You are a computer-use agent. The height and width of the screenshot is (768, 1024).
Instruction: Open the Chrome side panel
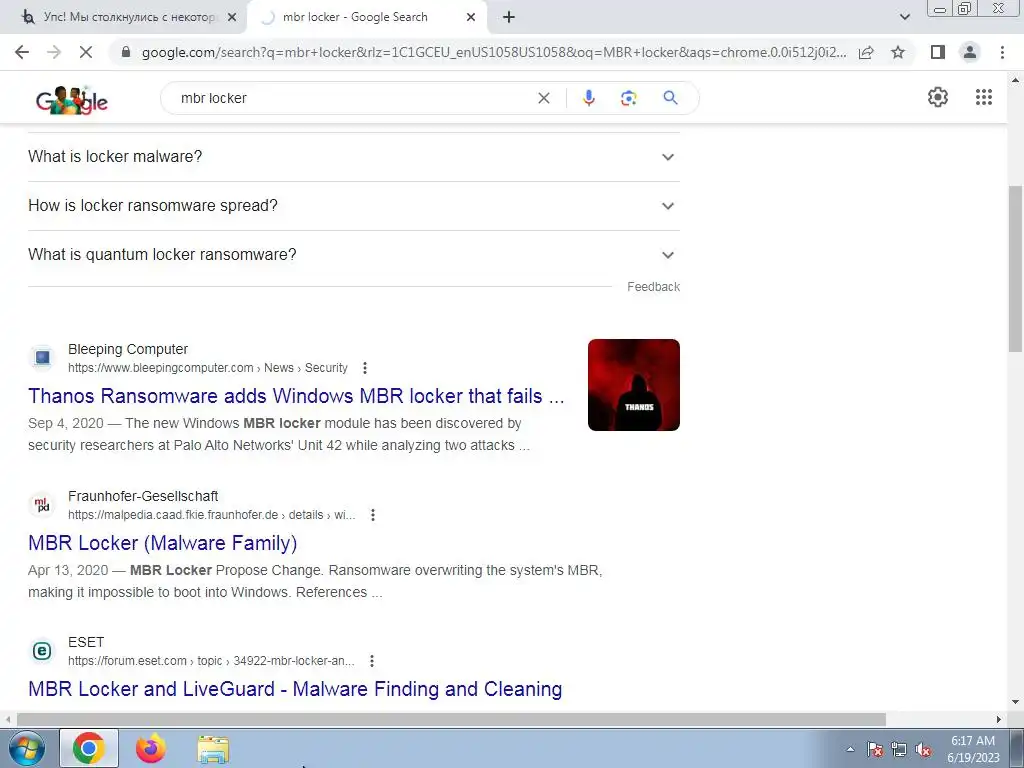[x=938, y=52]
